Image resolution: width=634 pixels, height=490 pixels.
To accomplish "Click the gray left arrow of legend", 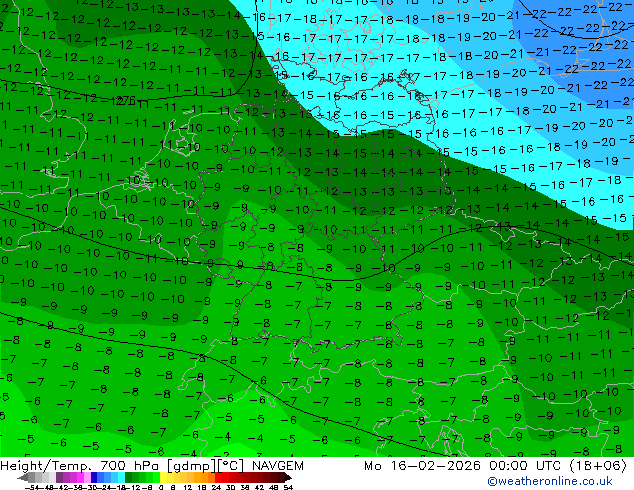I will [x=23, y=477].
